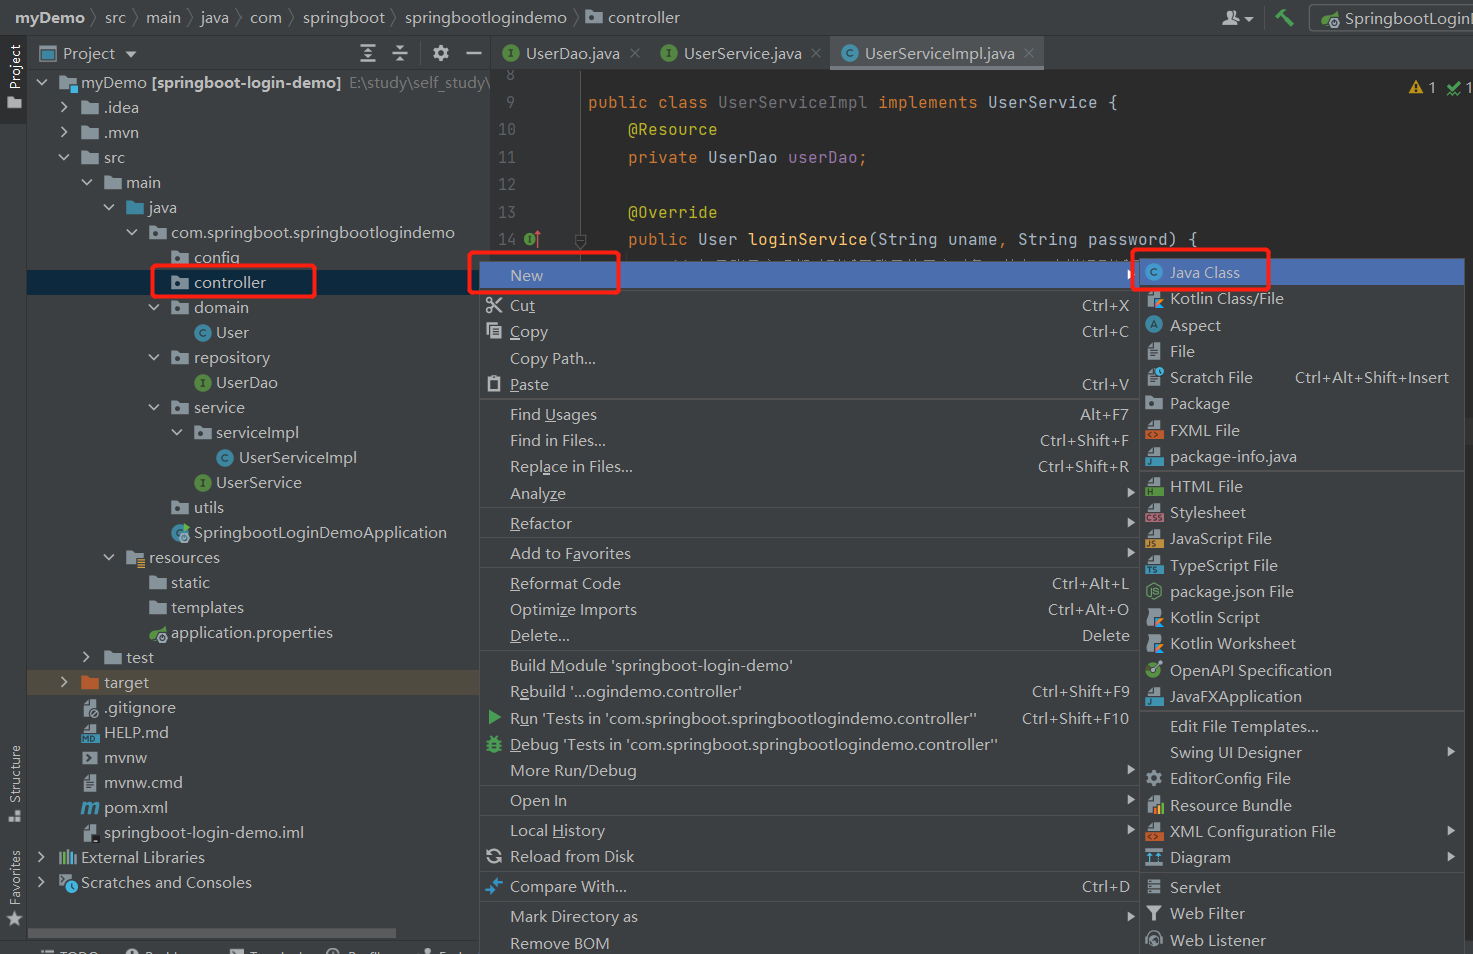Collapse the repository package

[154, 357]
